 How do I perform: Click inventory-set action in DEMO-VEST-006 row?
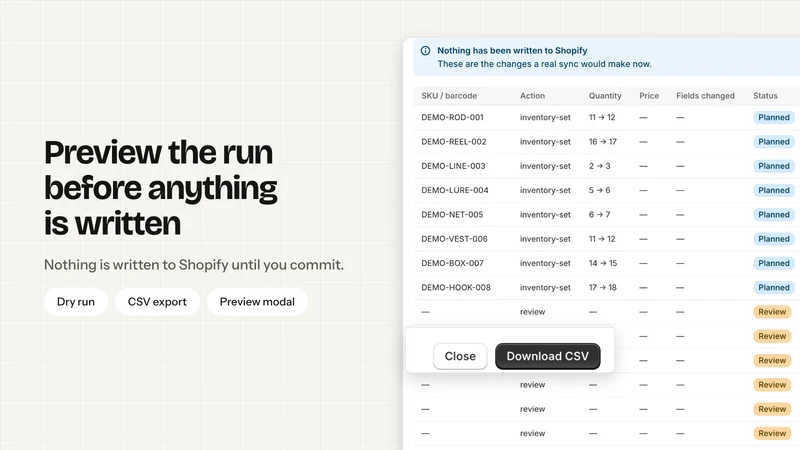[x=545, y=239]
